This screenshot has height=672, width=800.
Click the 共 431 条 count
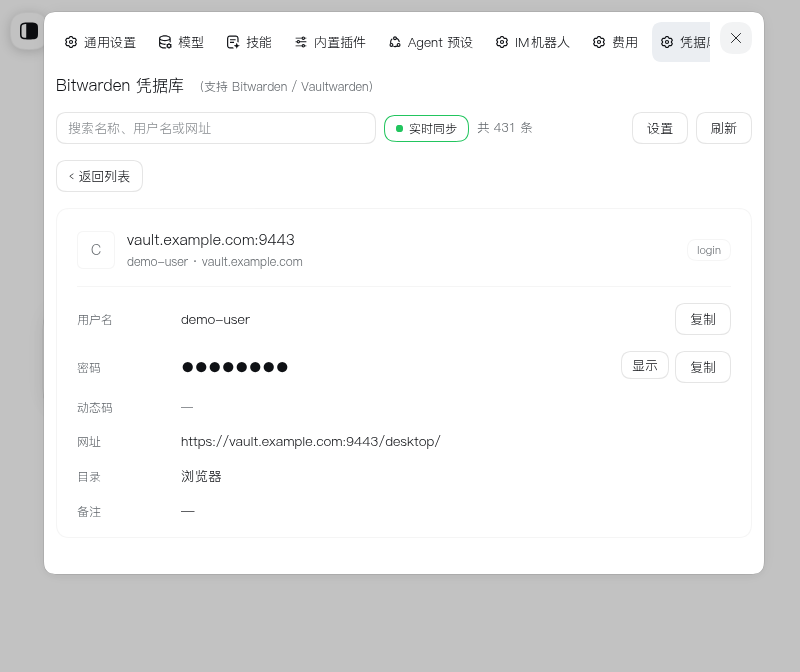coord(505,128)
